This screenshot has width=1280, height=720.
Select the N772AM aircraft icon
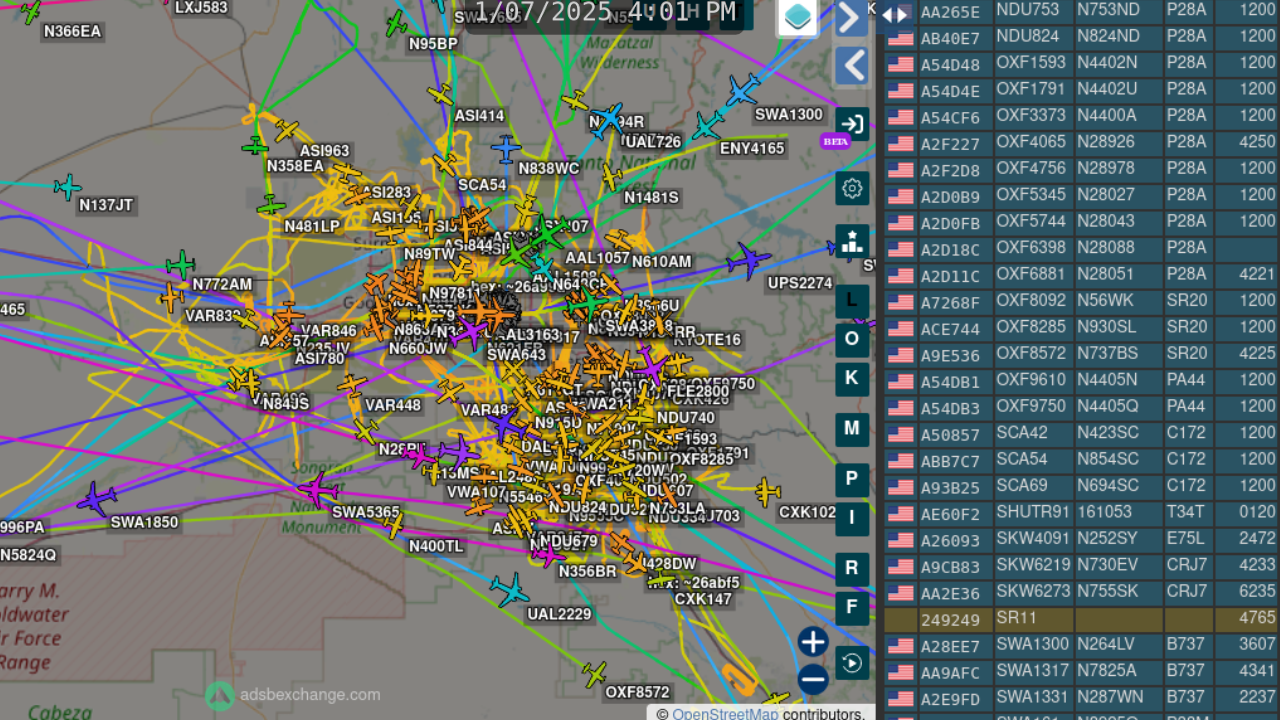181,265
